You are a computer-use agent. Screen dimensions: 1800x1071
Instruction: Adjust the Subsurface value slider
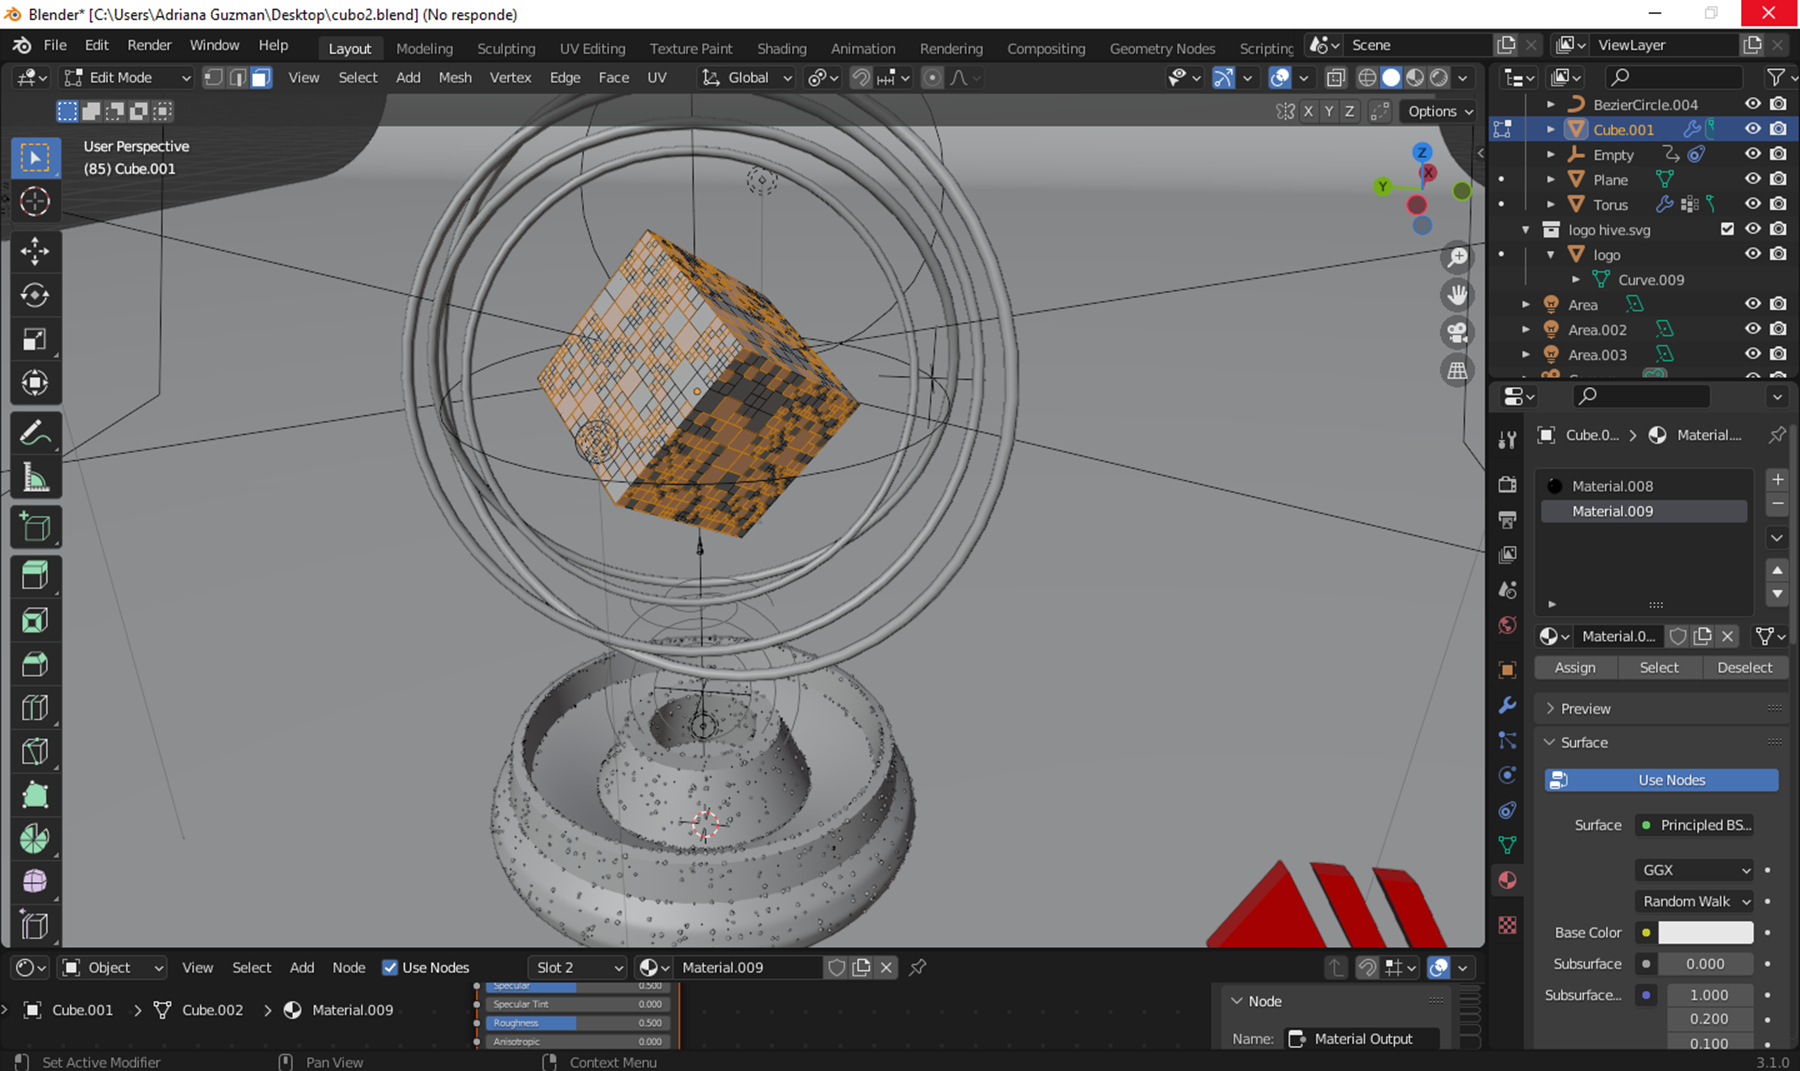1705,964
